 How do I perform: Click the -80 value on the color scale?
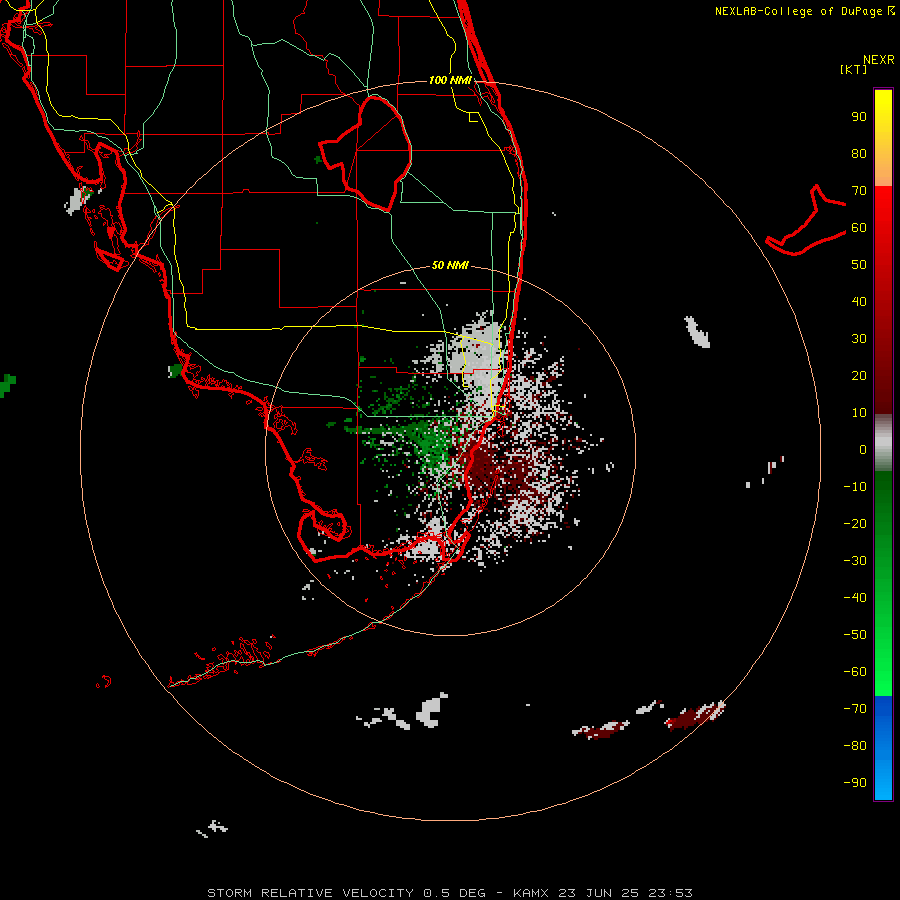click(x=855, y=746)
